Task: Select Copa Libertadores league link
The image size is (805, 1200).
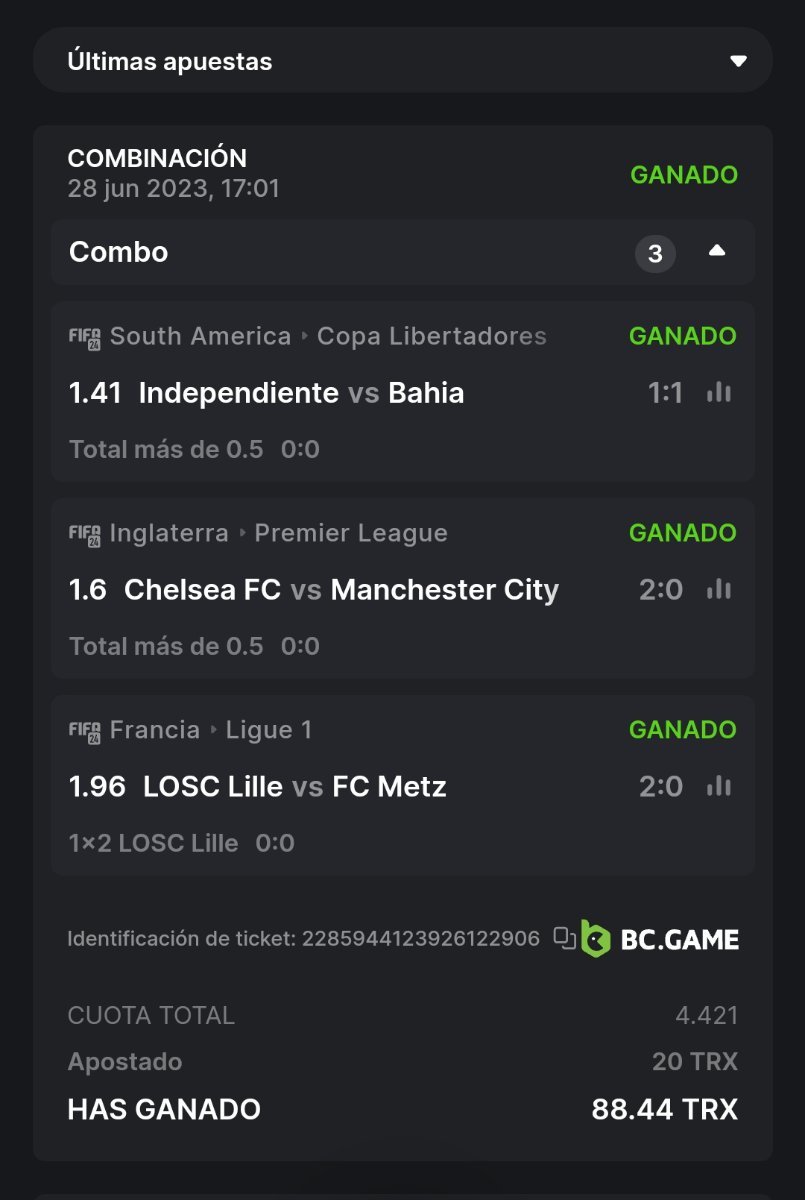Action: click(431, 336)
